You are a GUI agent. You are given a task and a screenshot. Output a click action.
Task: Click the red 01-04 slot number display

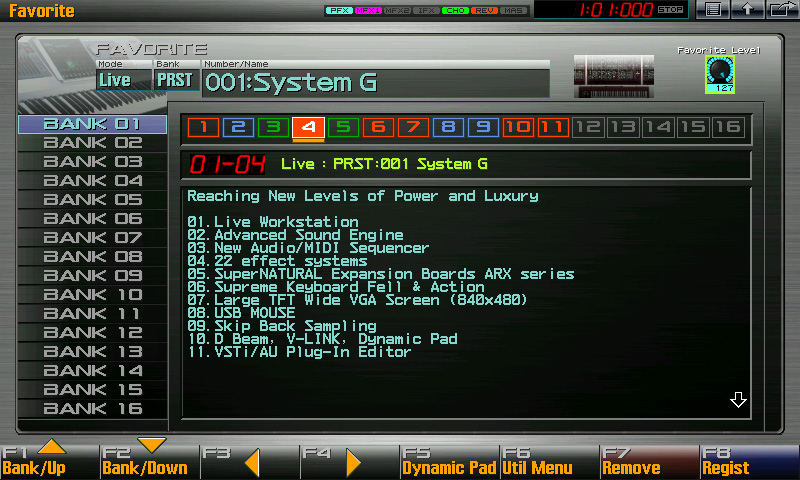click(x=228, y=164)
